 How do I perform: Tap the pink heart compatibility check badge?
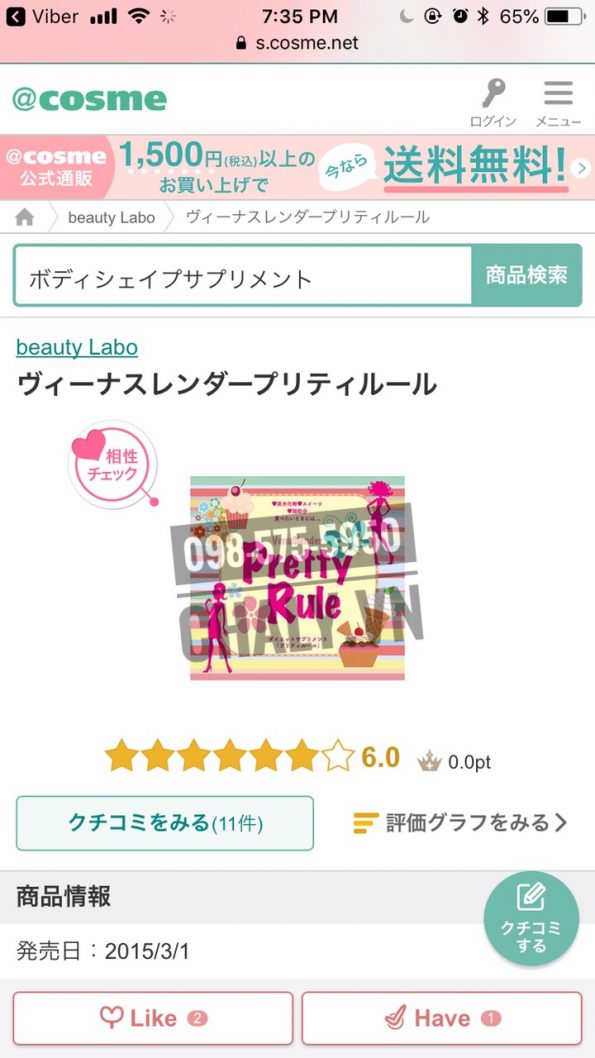tap(113, 464)
